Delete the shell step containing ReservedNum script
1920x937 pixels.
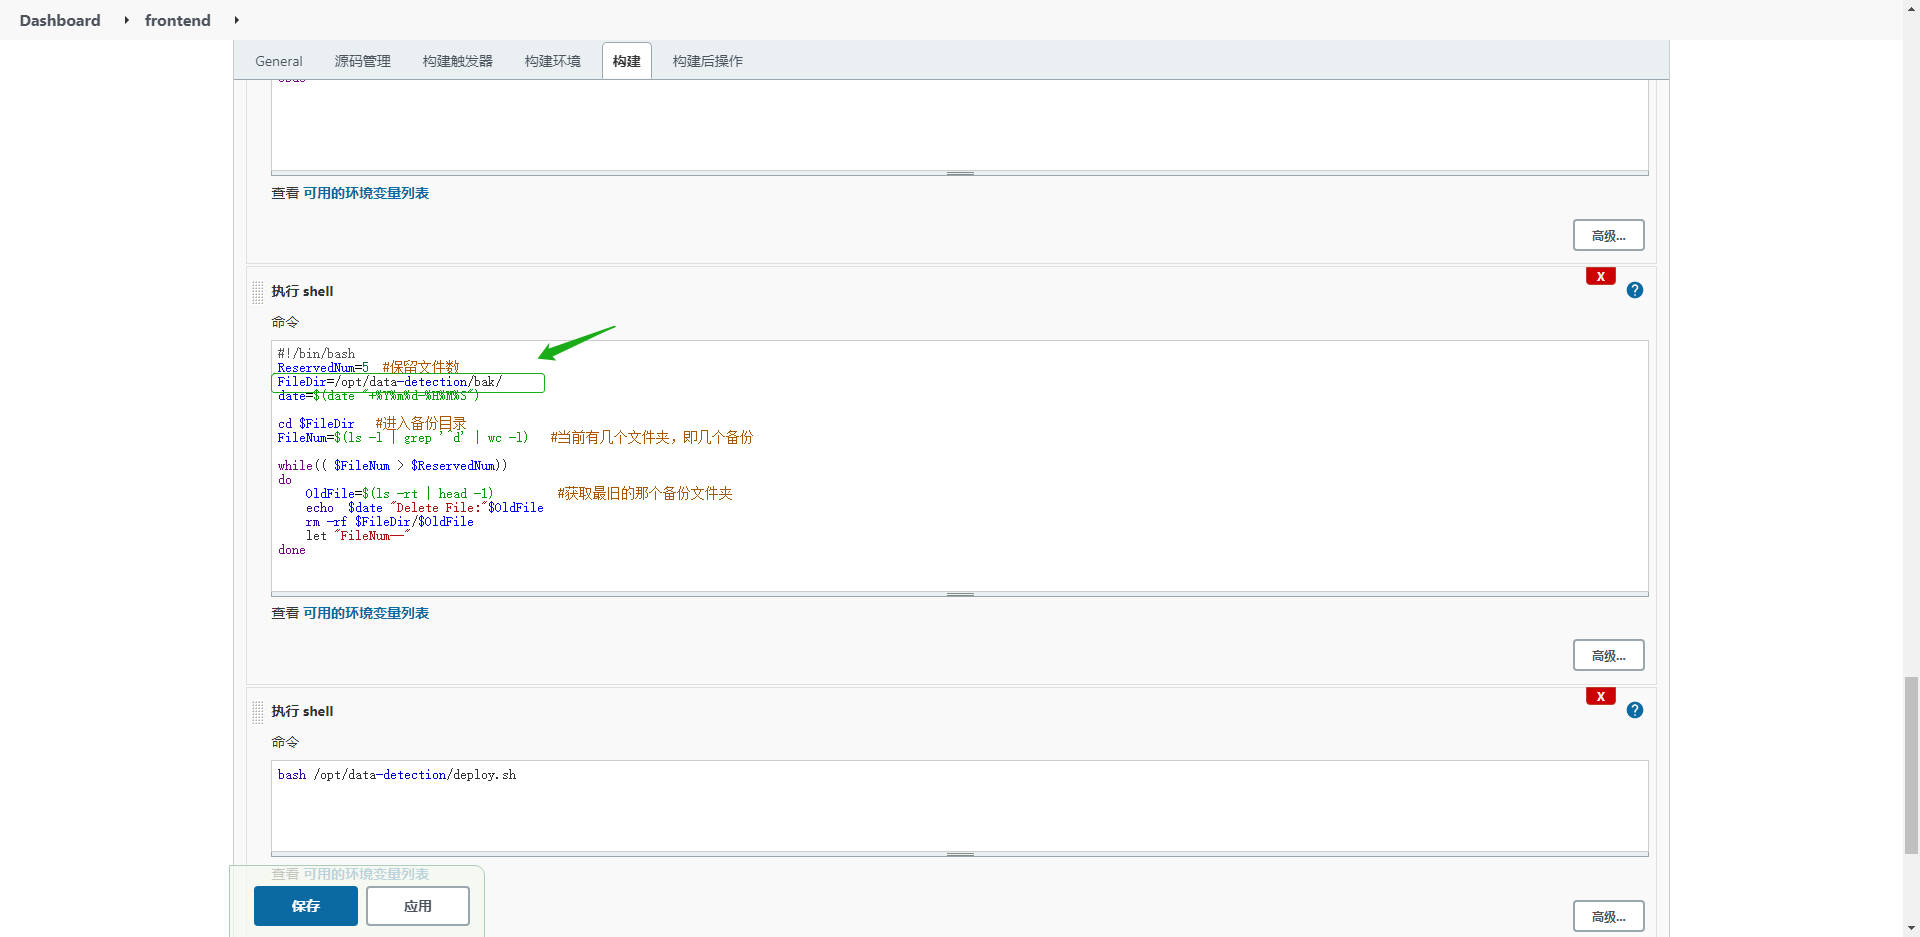coord(1600,277)
